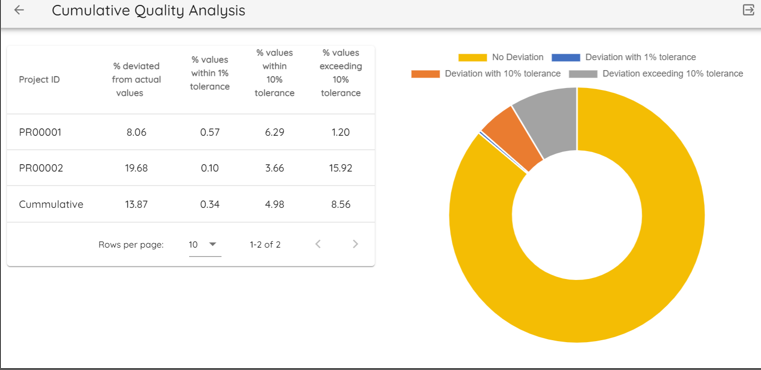
Task: Go to next page with right chevron
Action: tap(355, 244)
